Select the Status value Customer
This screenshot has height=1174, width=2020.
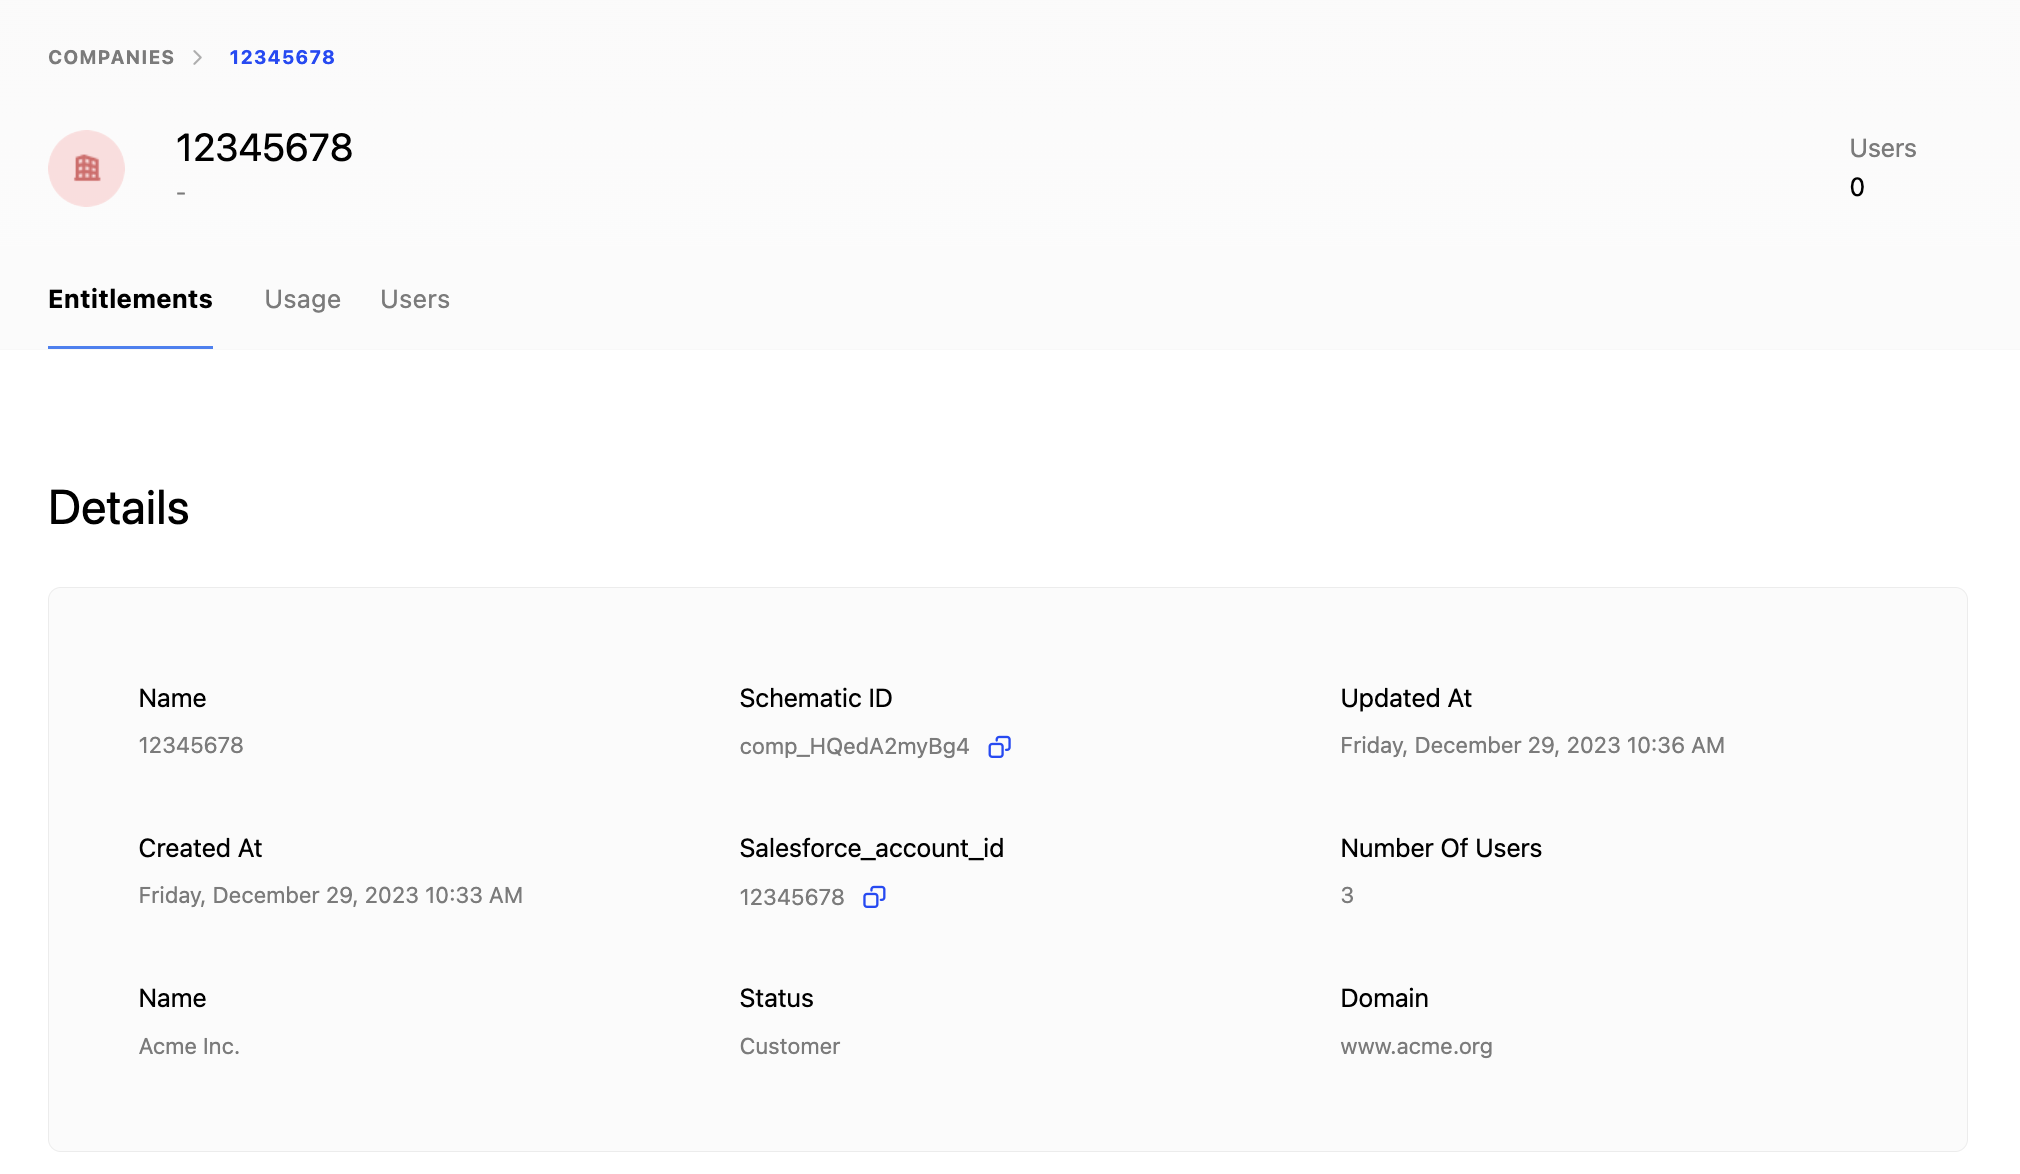789,1046
